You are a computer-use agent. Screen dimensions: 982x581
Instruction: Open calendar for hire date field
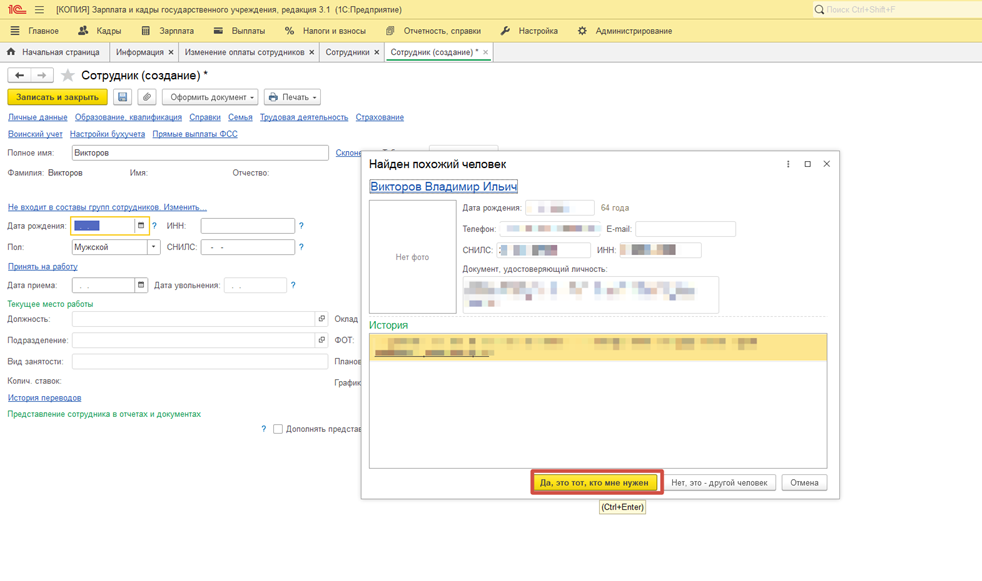tap(141, 285)
